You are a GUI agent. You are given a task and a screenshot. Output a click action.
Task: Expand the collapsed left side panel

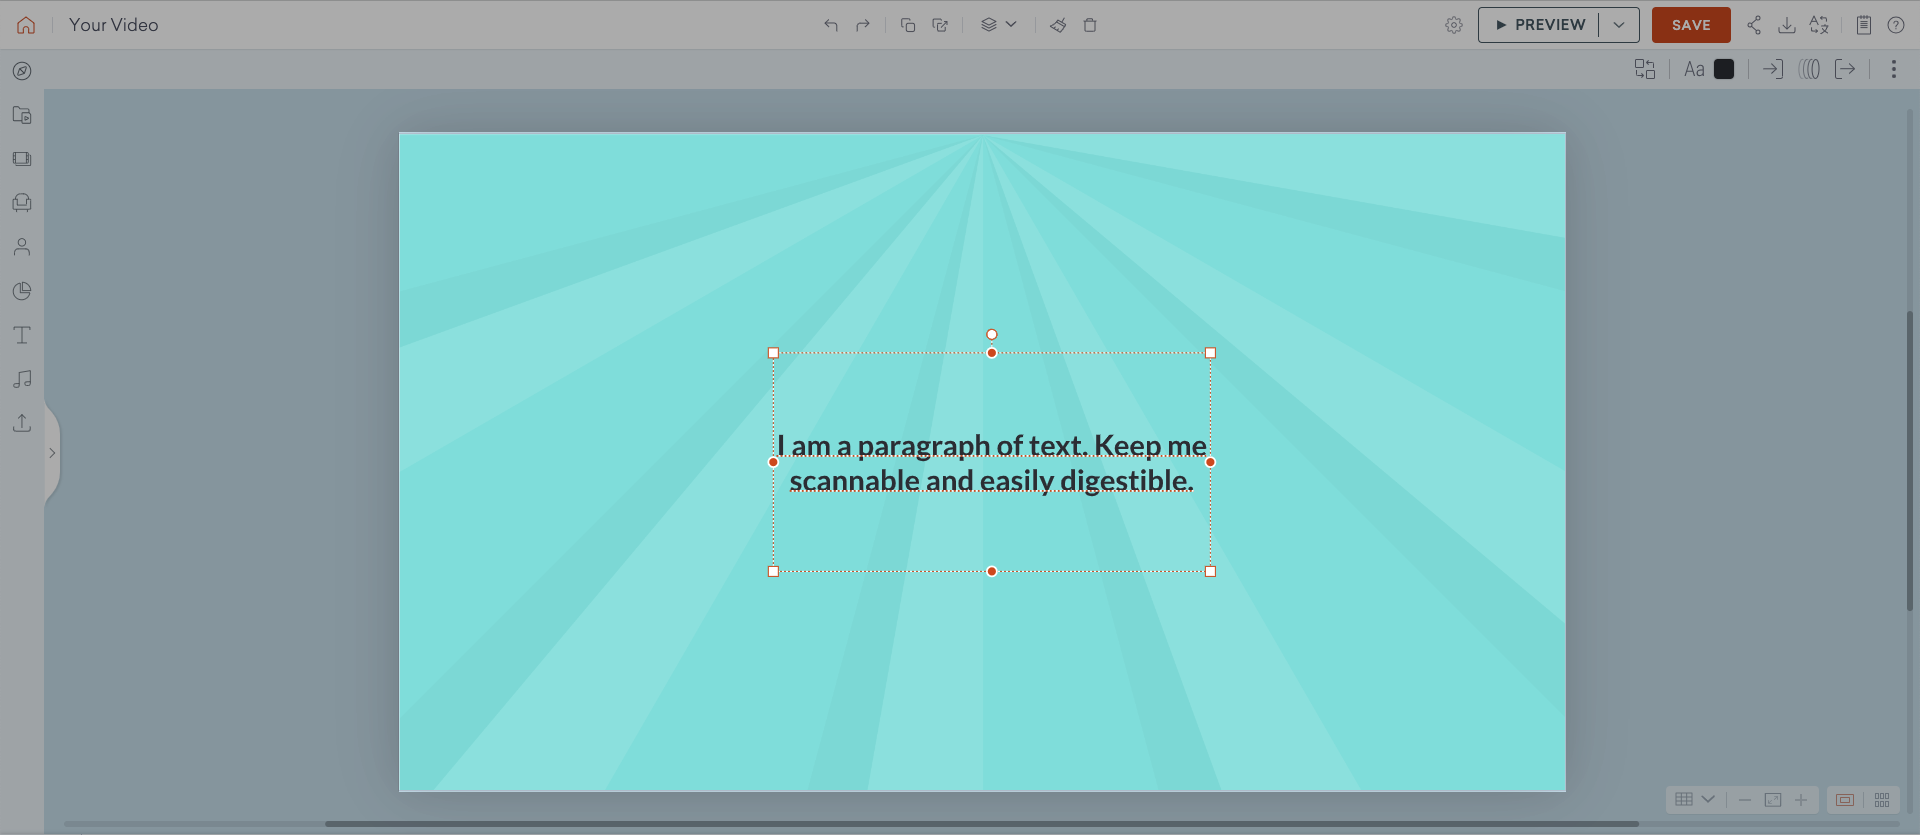click(52, 453)
